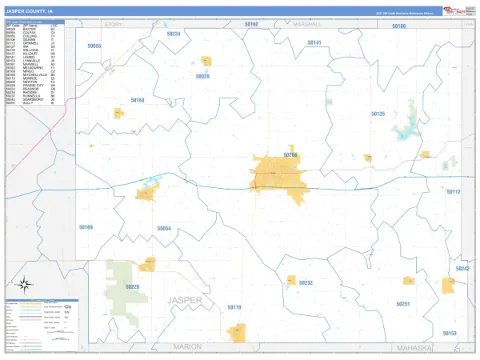
Task: Select the "JASPER COUNTY, IA" title text
Action: pos(29,11)
